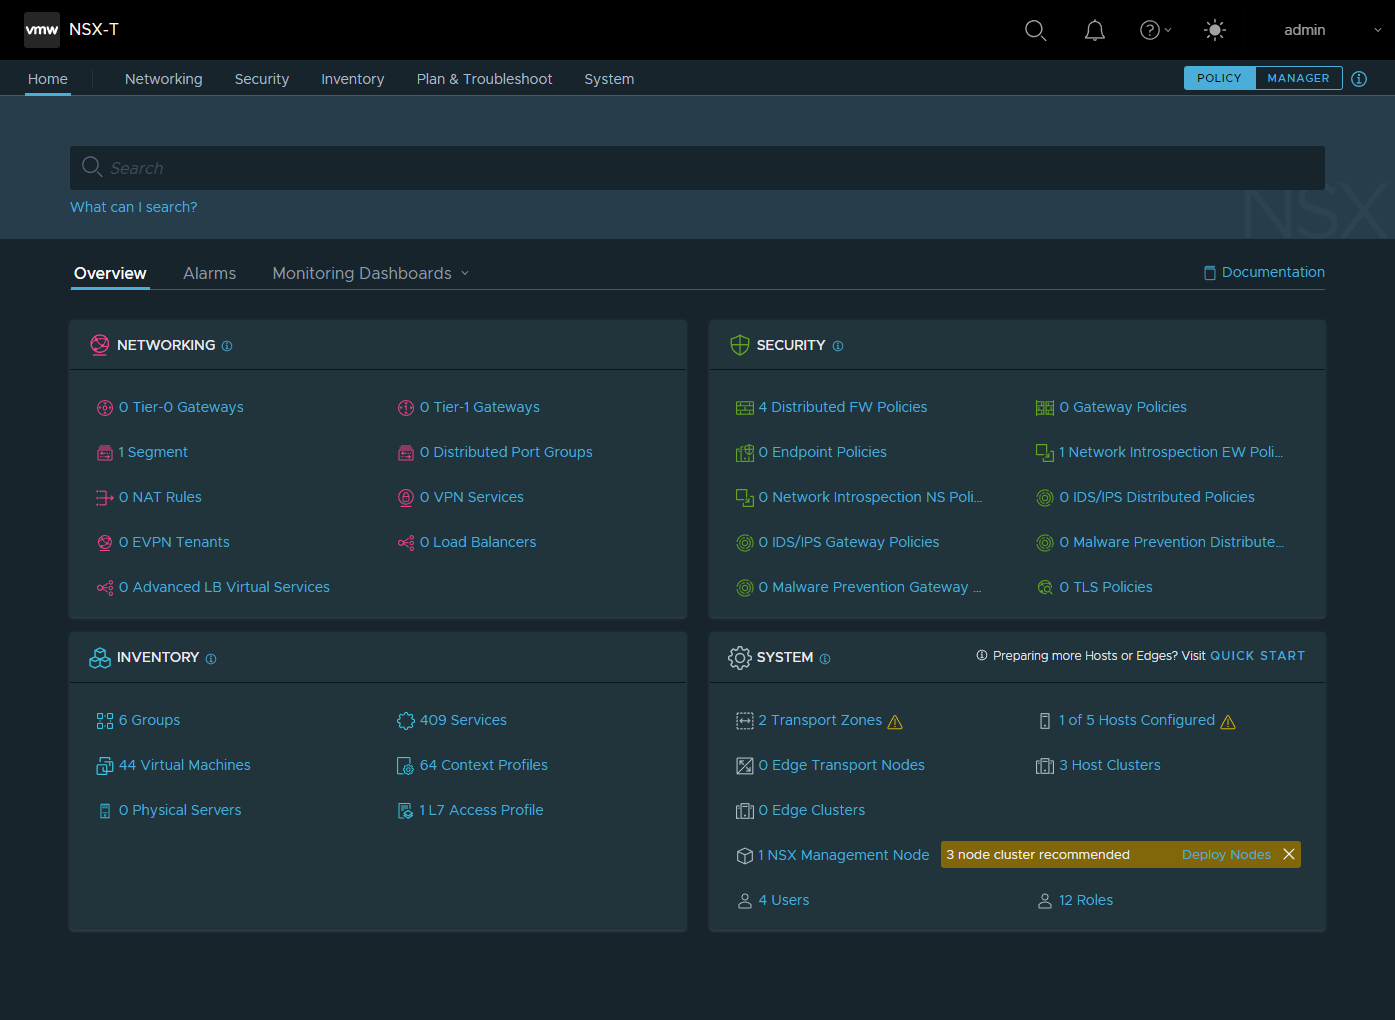The image size is (1395, 1020).
Task: Open the notifications bell icon
Action: point(1095,30)
